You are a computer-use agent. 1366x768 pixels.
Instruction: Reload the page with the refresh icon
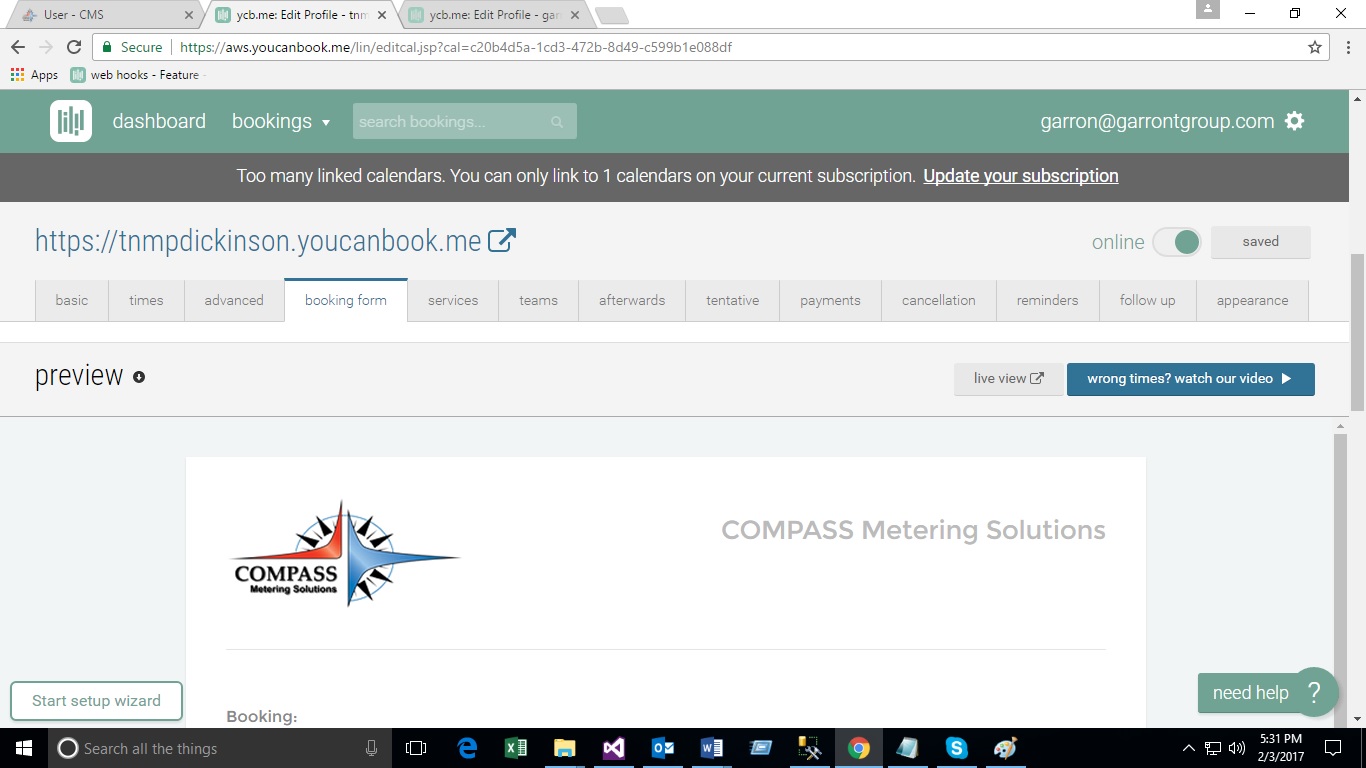(x=74, y=47)
